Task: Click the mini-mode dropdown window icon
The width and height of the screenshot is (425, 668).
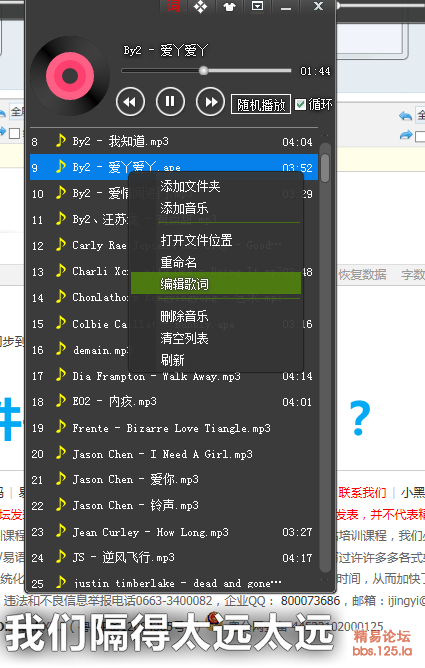Action: coord(257,6)
